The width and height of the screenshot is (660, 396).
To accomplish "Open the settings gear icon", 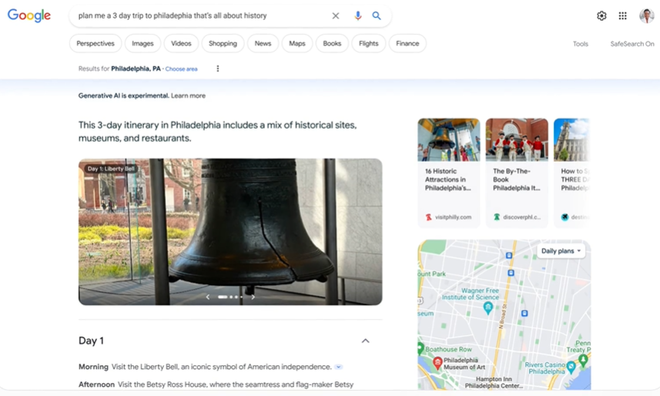I will [601, 16].
